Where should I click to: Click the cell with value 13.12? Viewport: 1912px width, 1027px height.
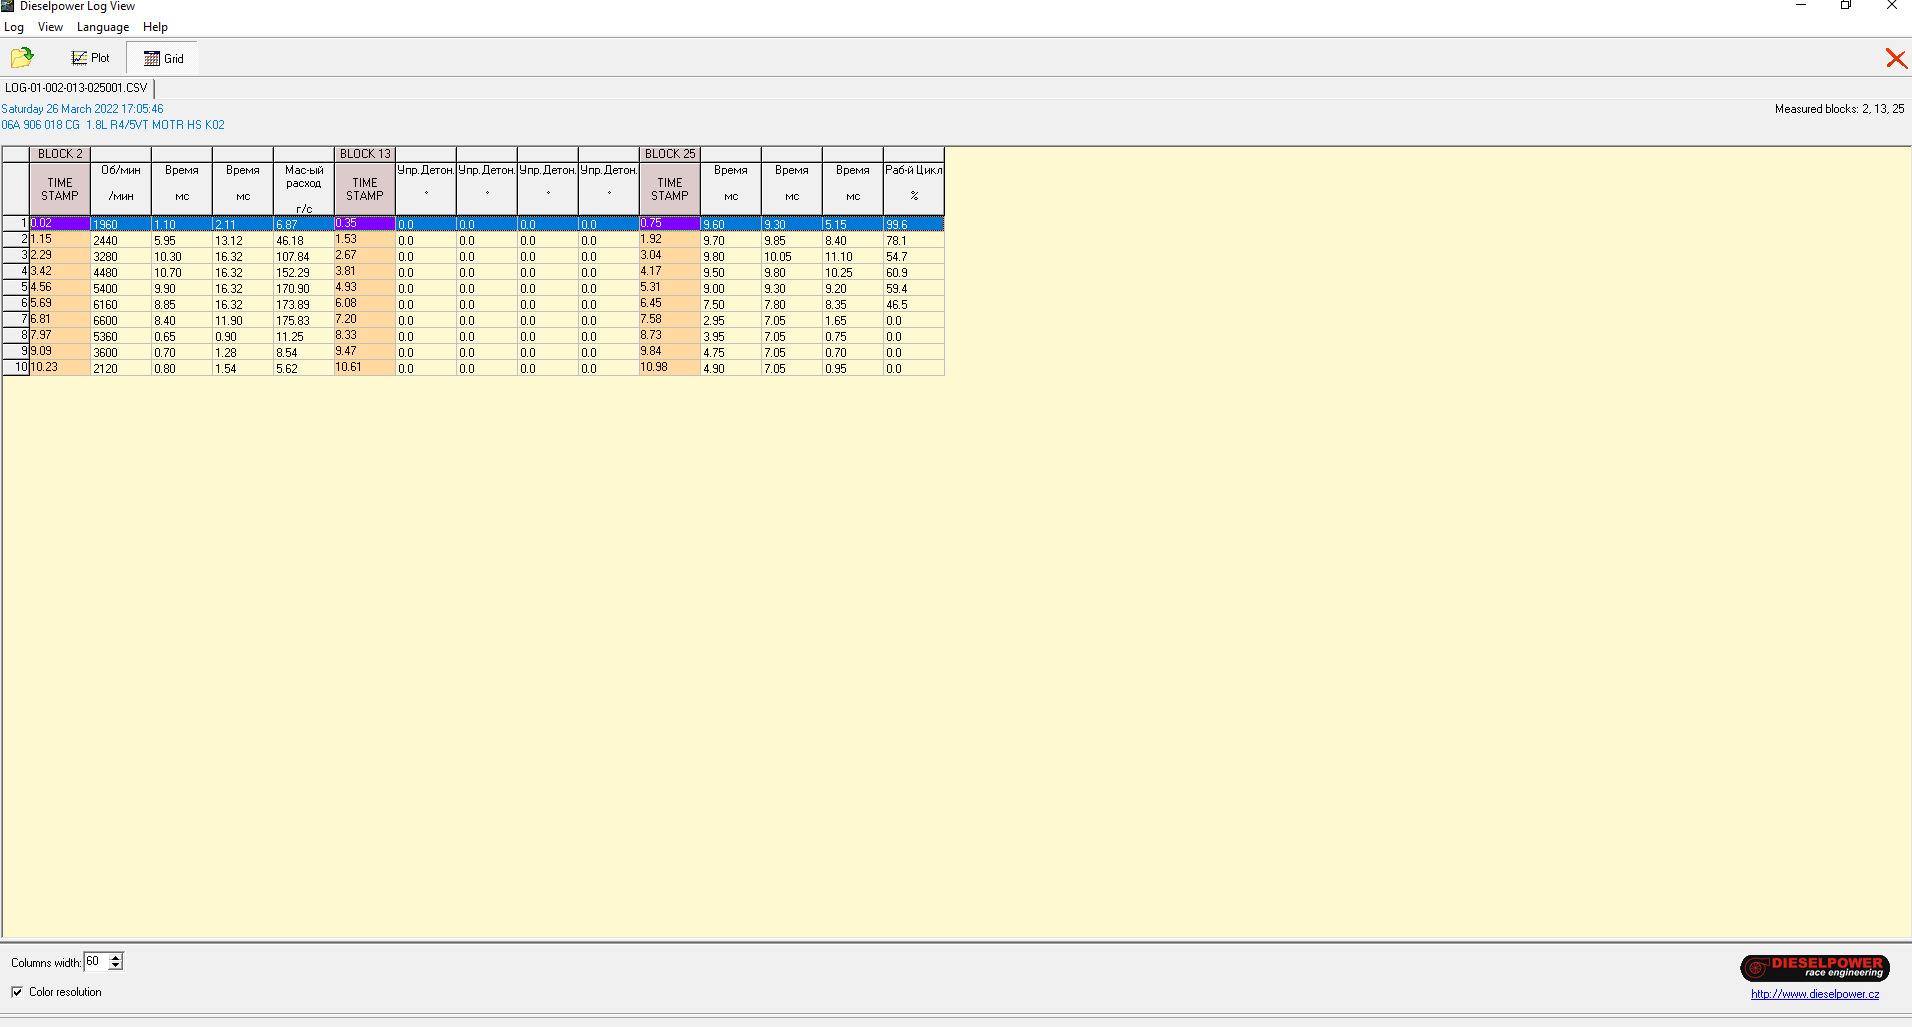243,240
